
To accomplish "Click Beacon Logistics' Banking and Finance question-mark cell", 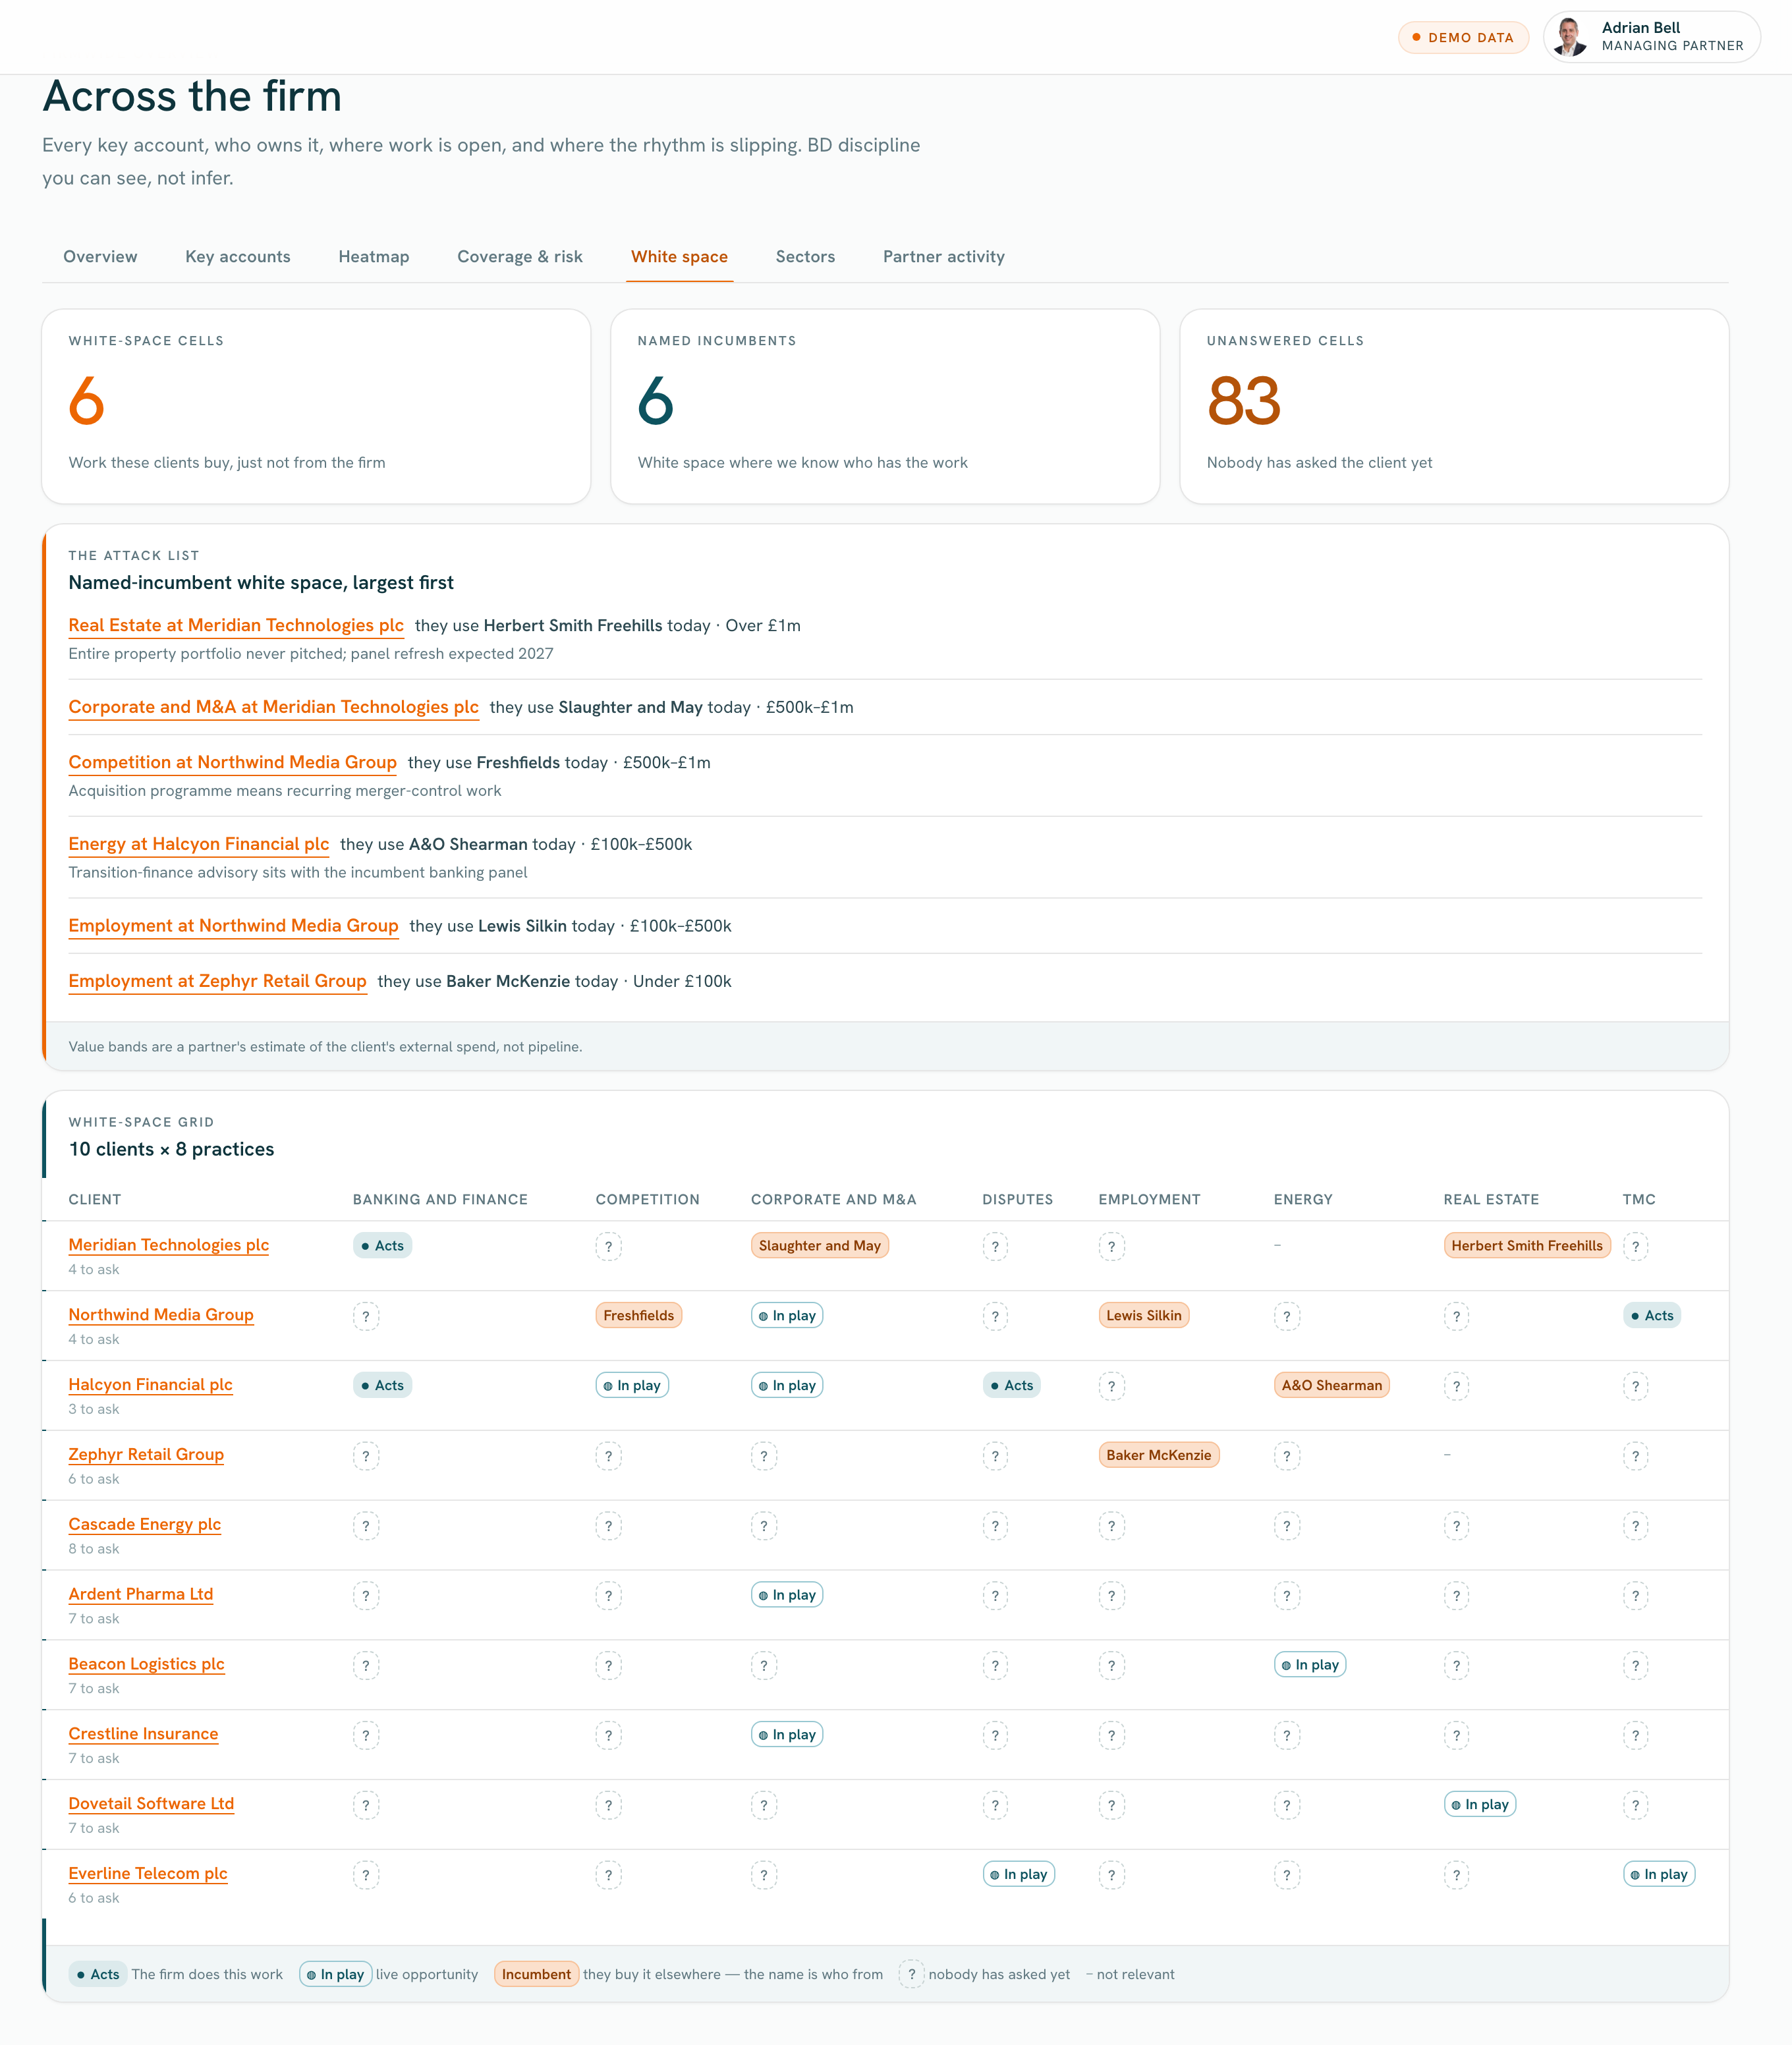I will click(x=366, y=1666).
